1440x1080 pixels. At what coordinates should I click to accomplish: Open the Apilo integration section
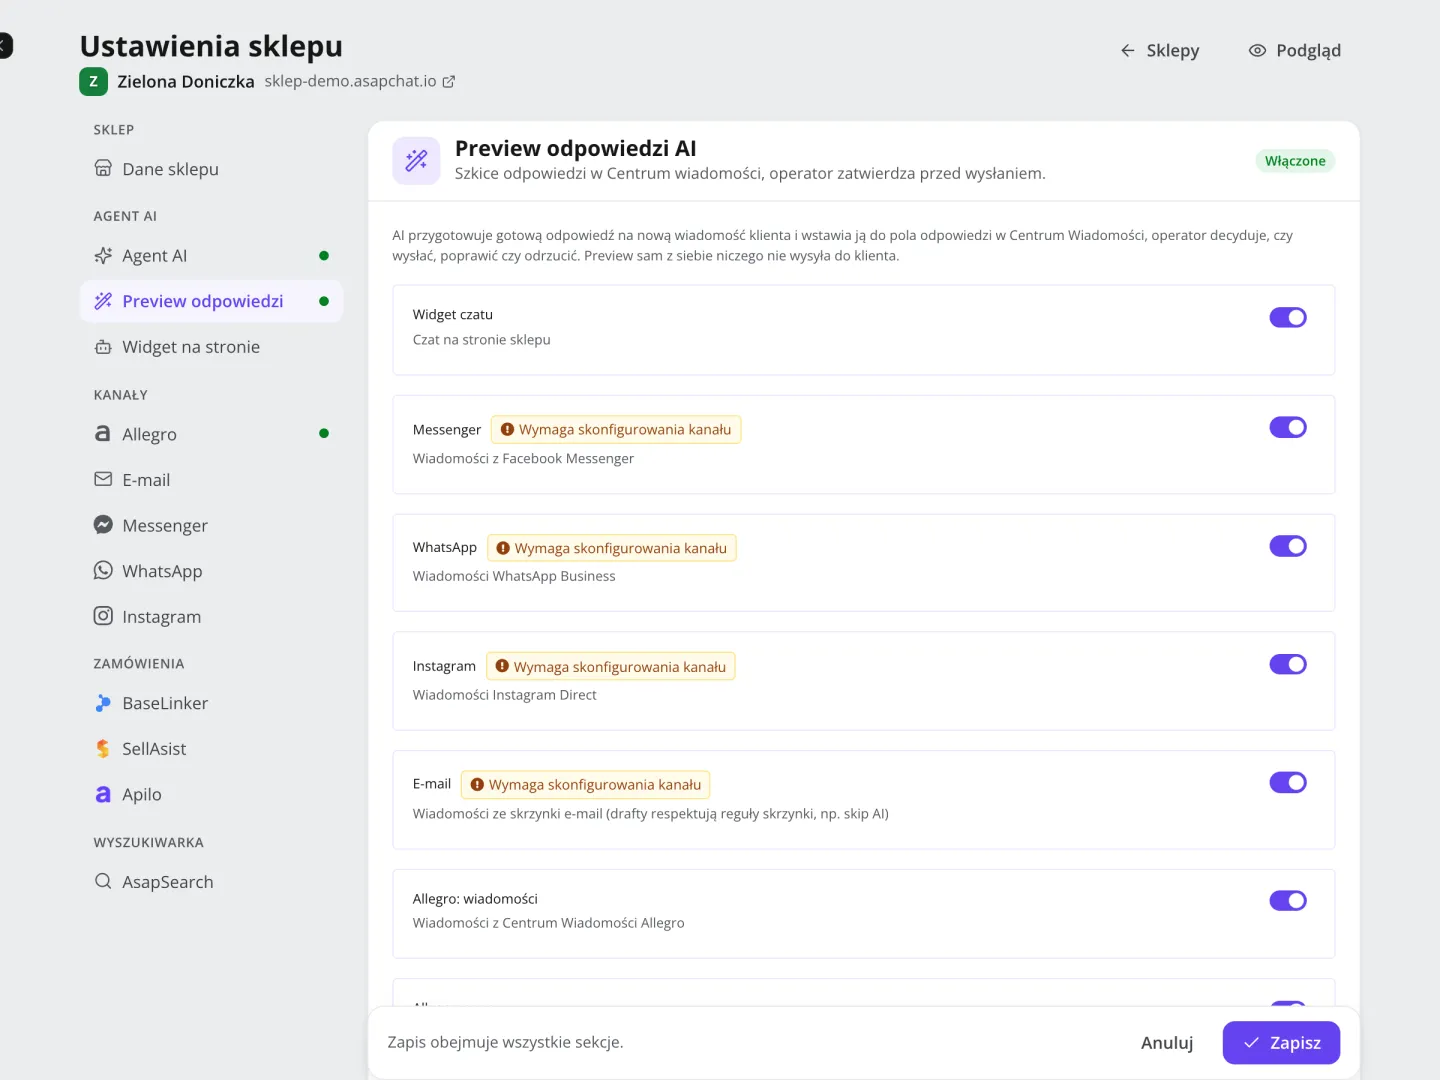(x=211, y=795)
